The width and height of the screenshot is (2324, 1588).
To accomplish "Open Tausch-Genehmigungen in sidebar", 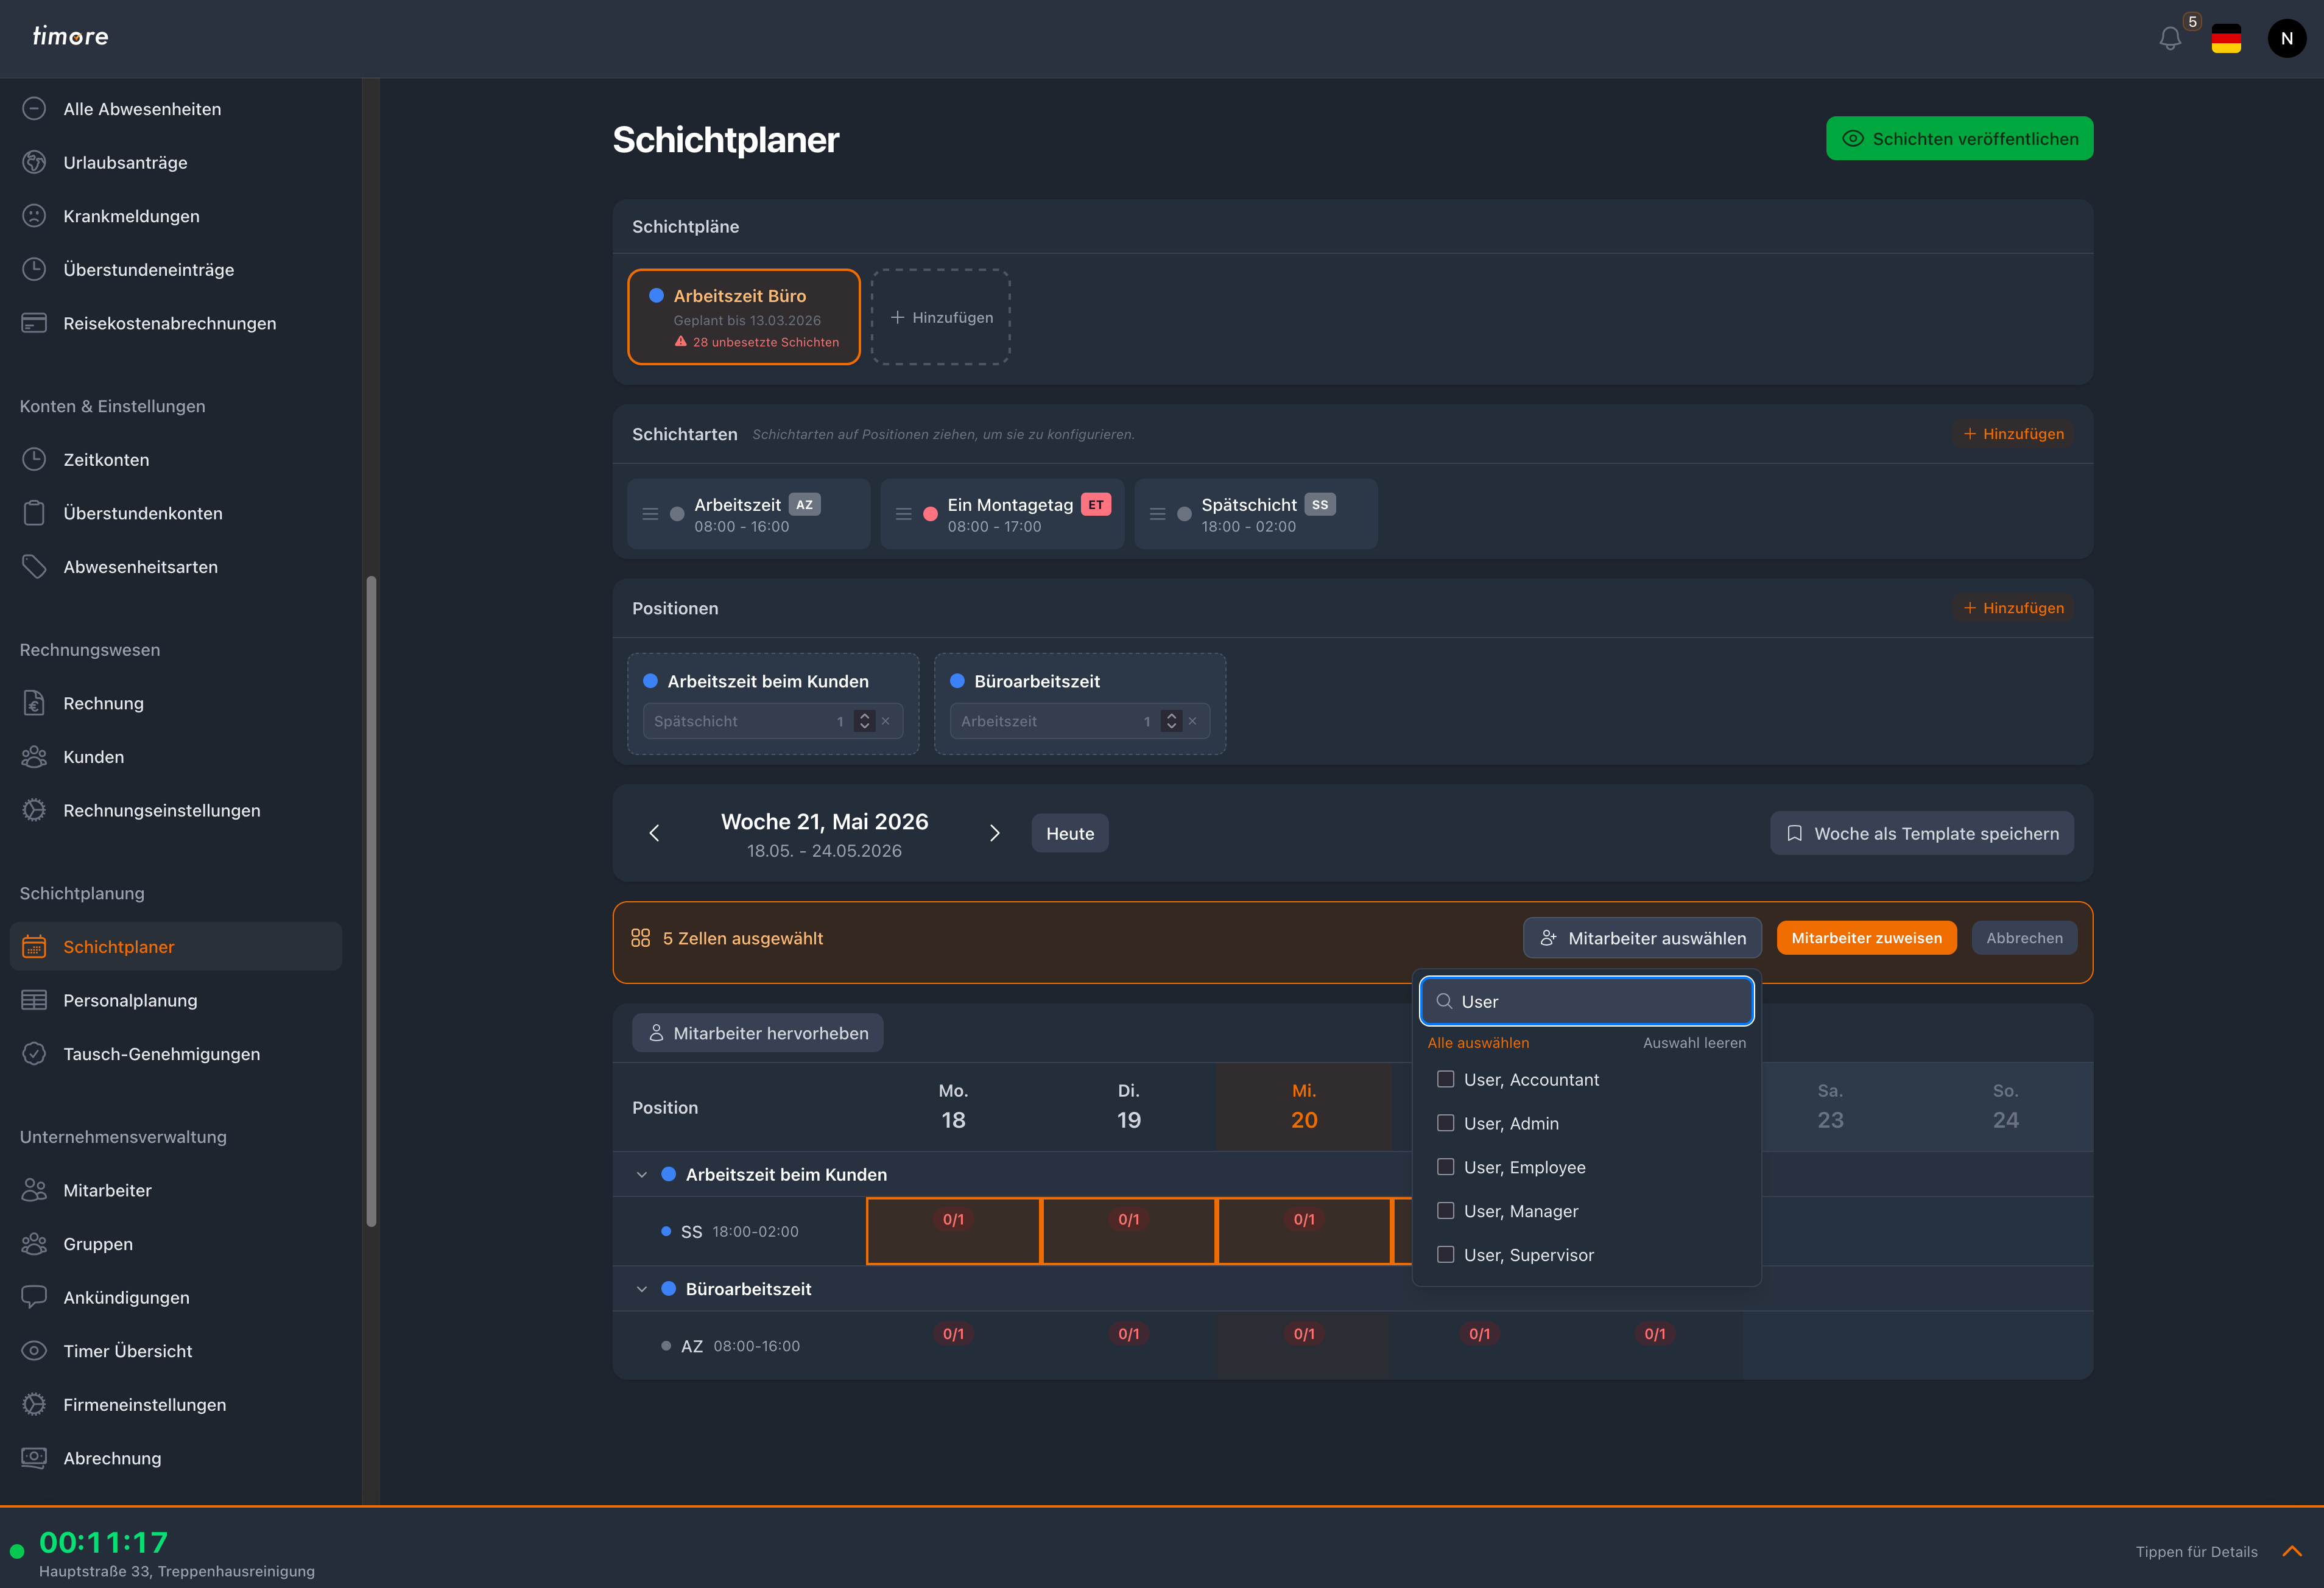I will (x=175, y=1054).
